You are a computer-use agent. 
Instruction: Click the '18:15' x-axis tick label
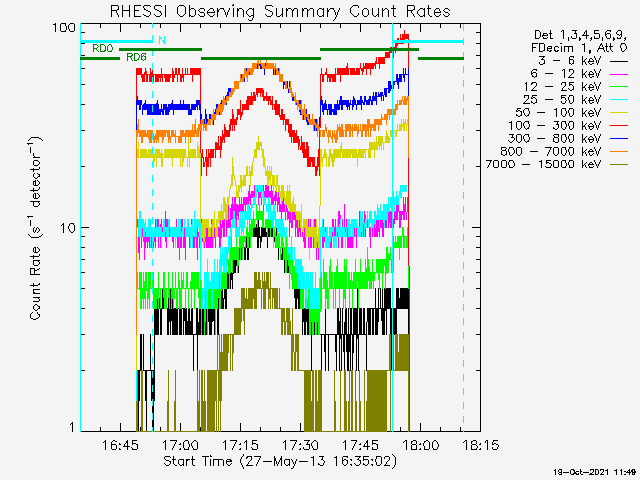480,444
